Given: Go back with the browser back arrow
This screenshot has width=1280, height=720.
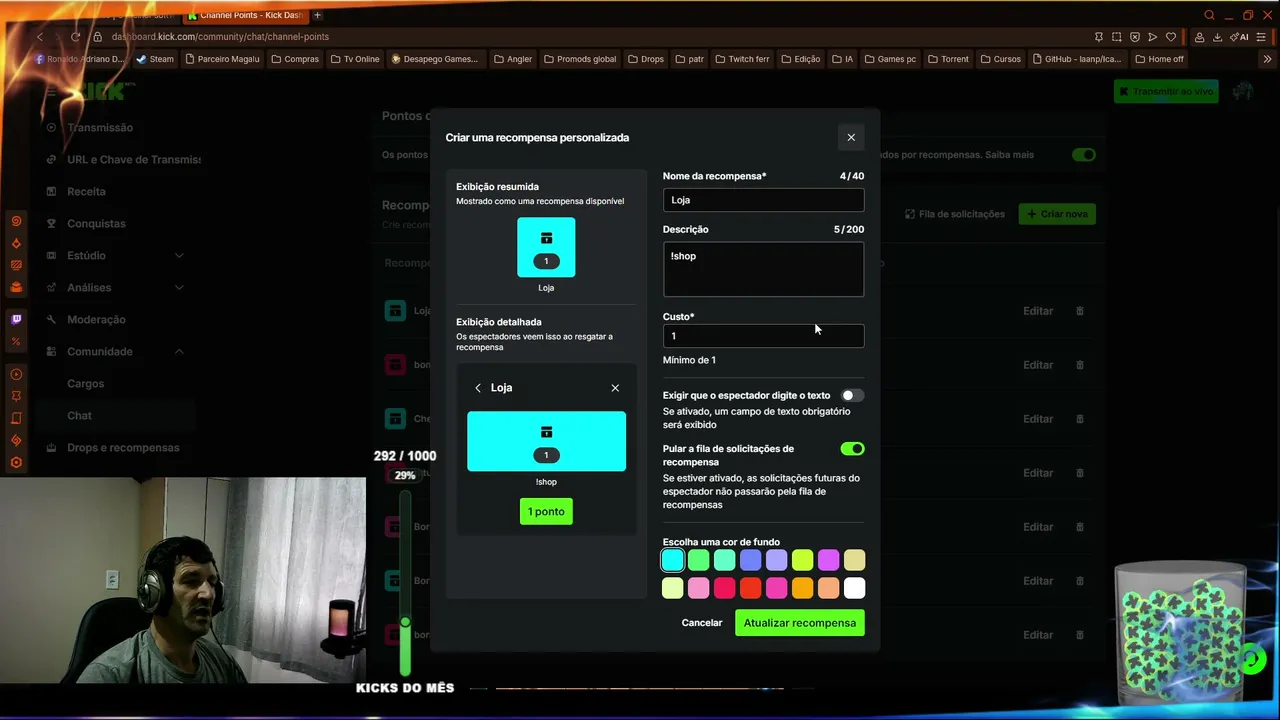Looking at the screenshot, I should point(40,37).
